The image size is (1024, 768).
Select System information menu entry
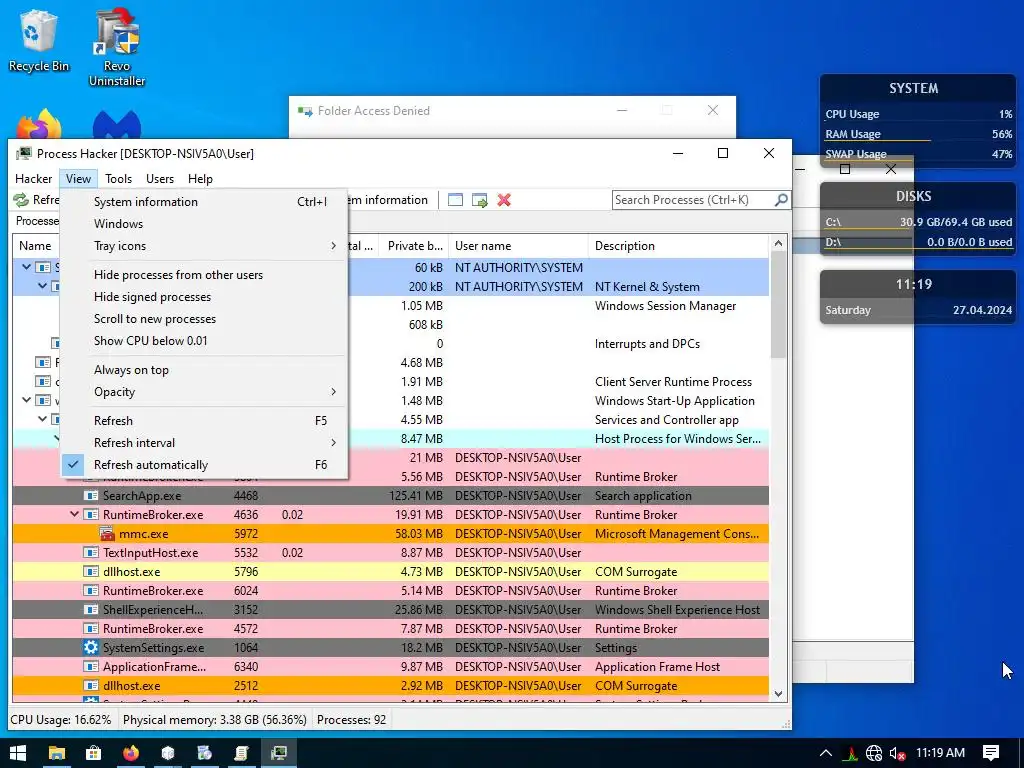point(203,202)
